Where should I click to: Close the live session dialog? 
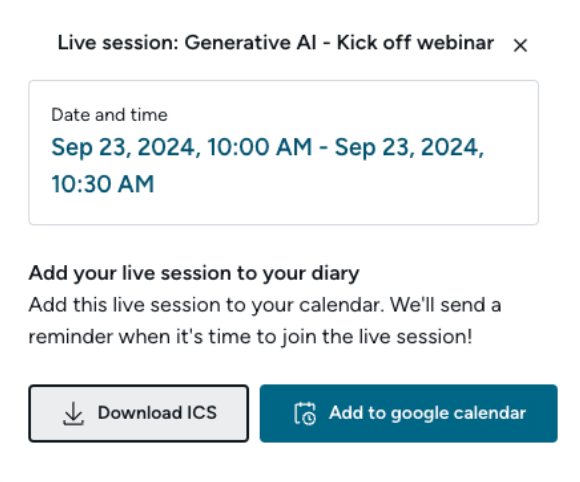coord(520,45)
